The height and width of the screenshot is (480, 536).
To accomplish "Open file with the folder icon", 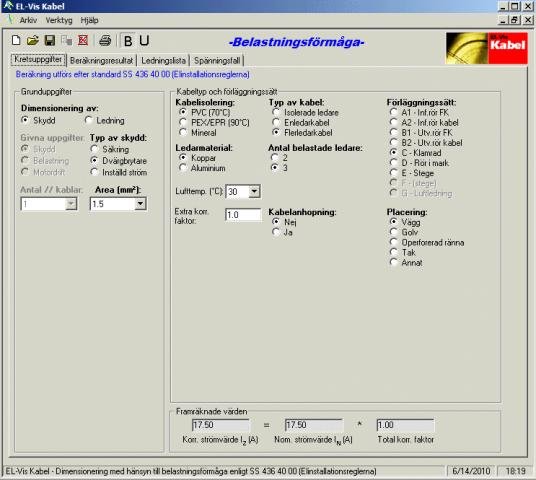I will pos(32,40).
